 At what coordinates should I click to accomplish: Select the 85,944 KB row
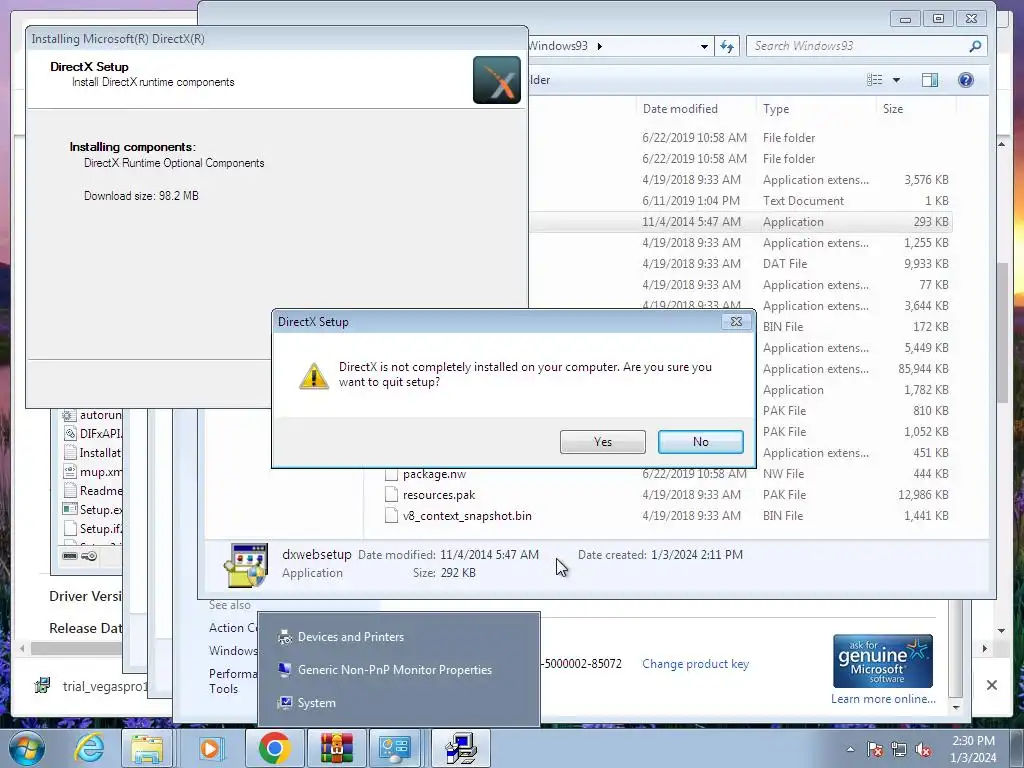[x=854, y=369]
